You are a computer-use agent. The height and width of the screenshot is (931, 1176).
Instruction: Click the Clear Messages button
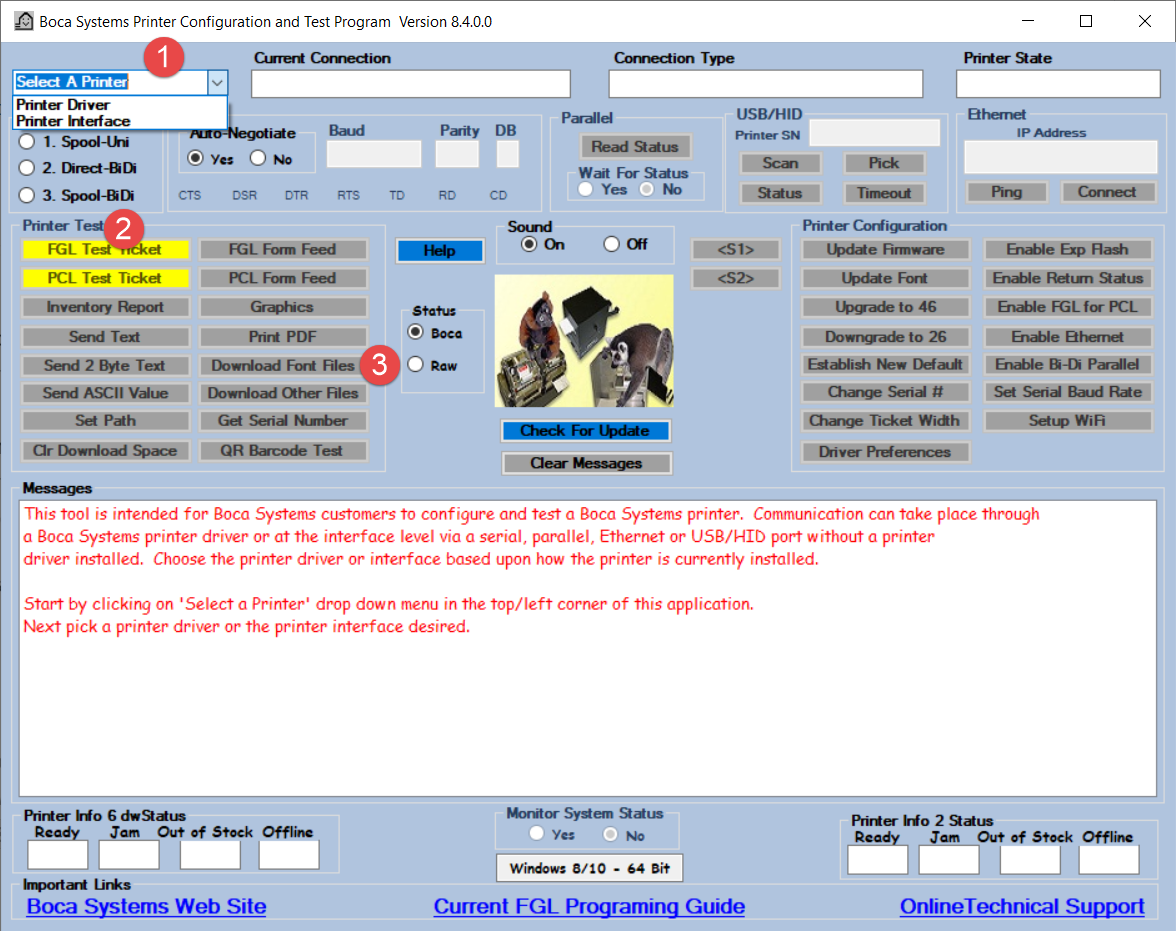(586, 464)
